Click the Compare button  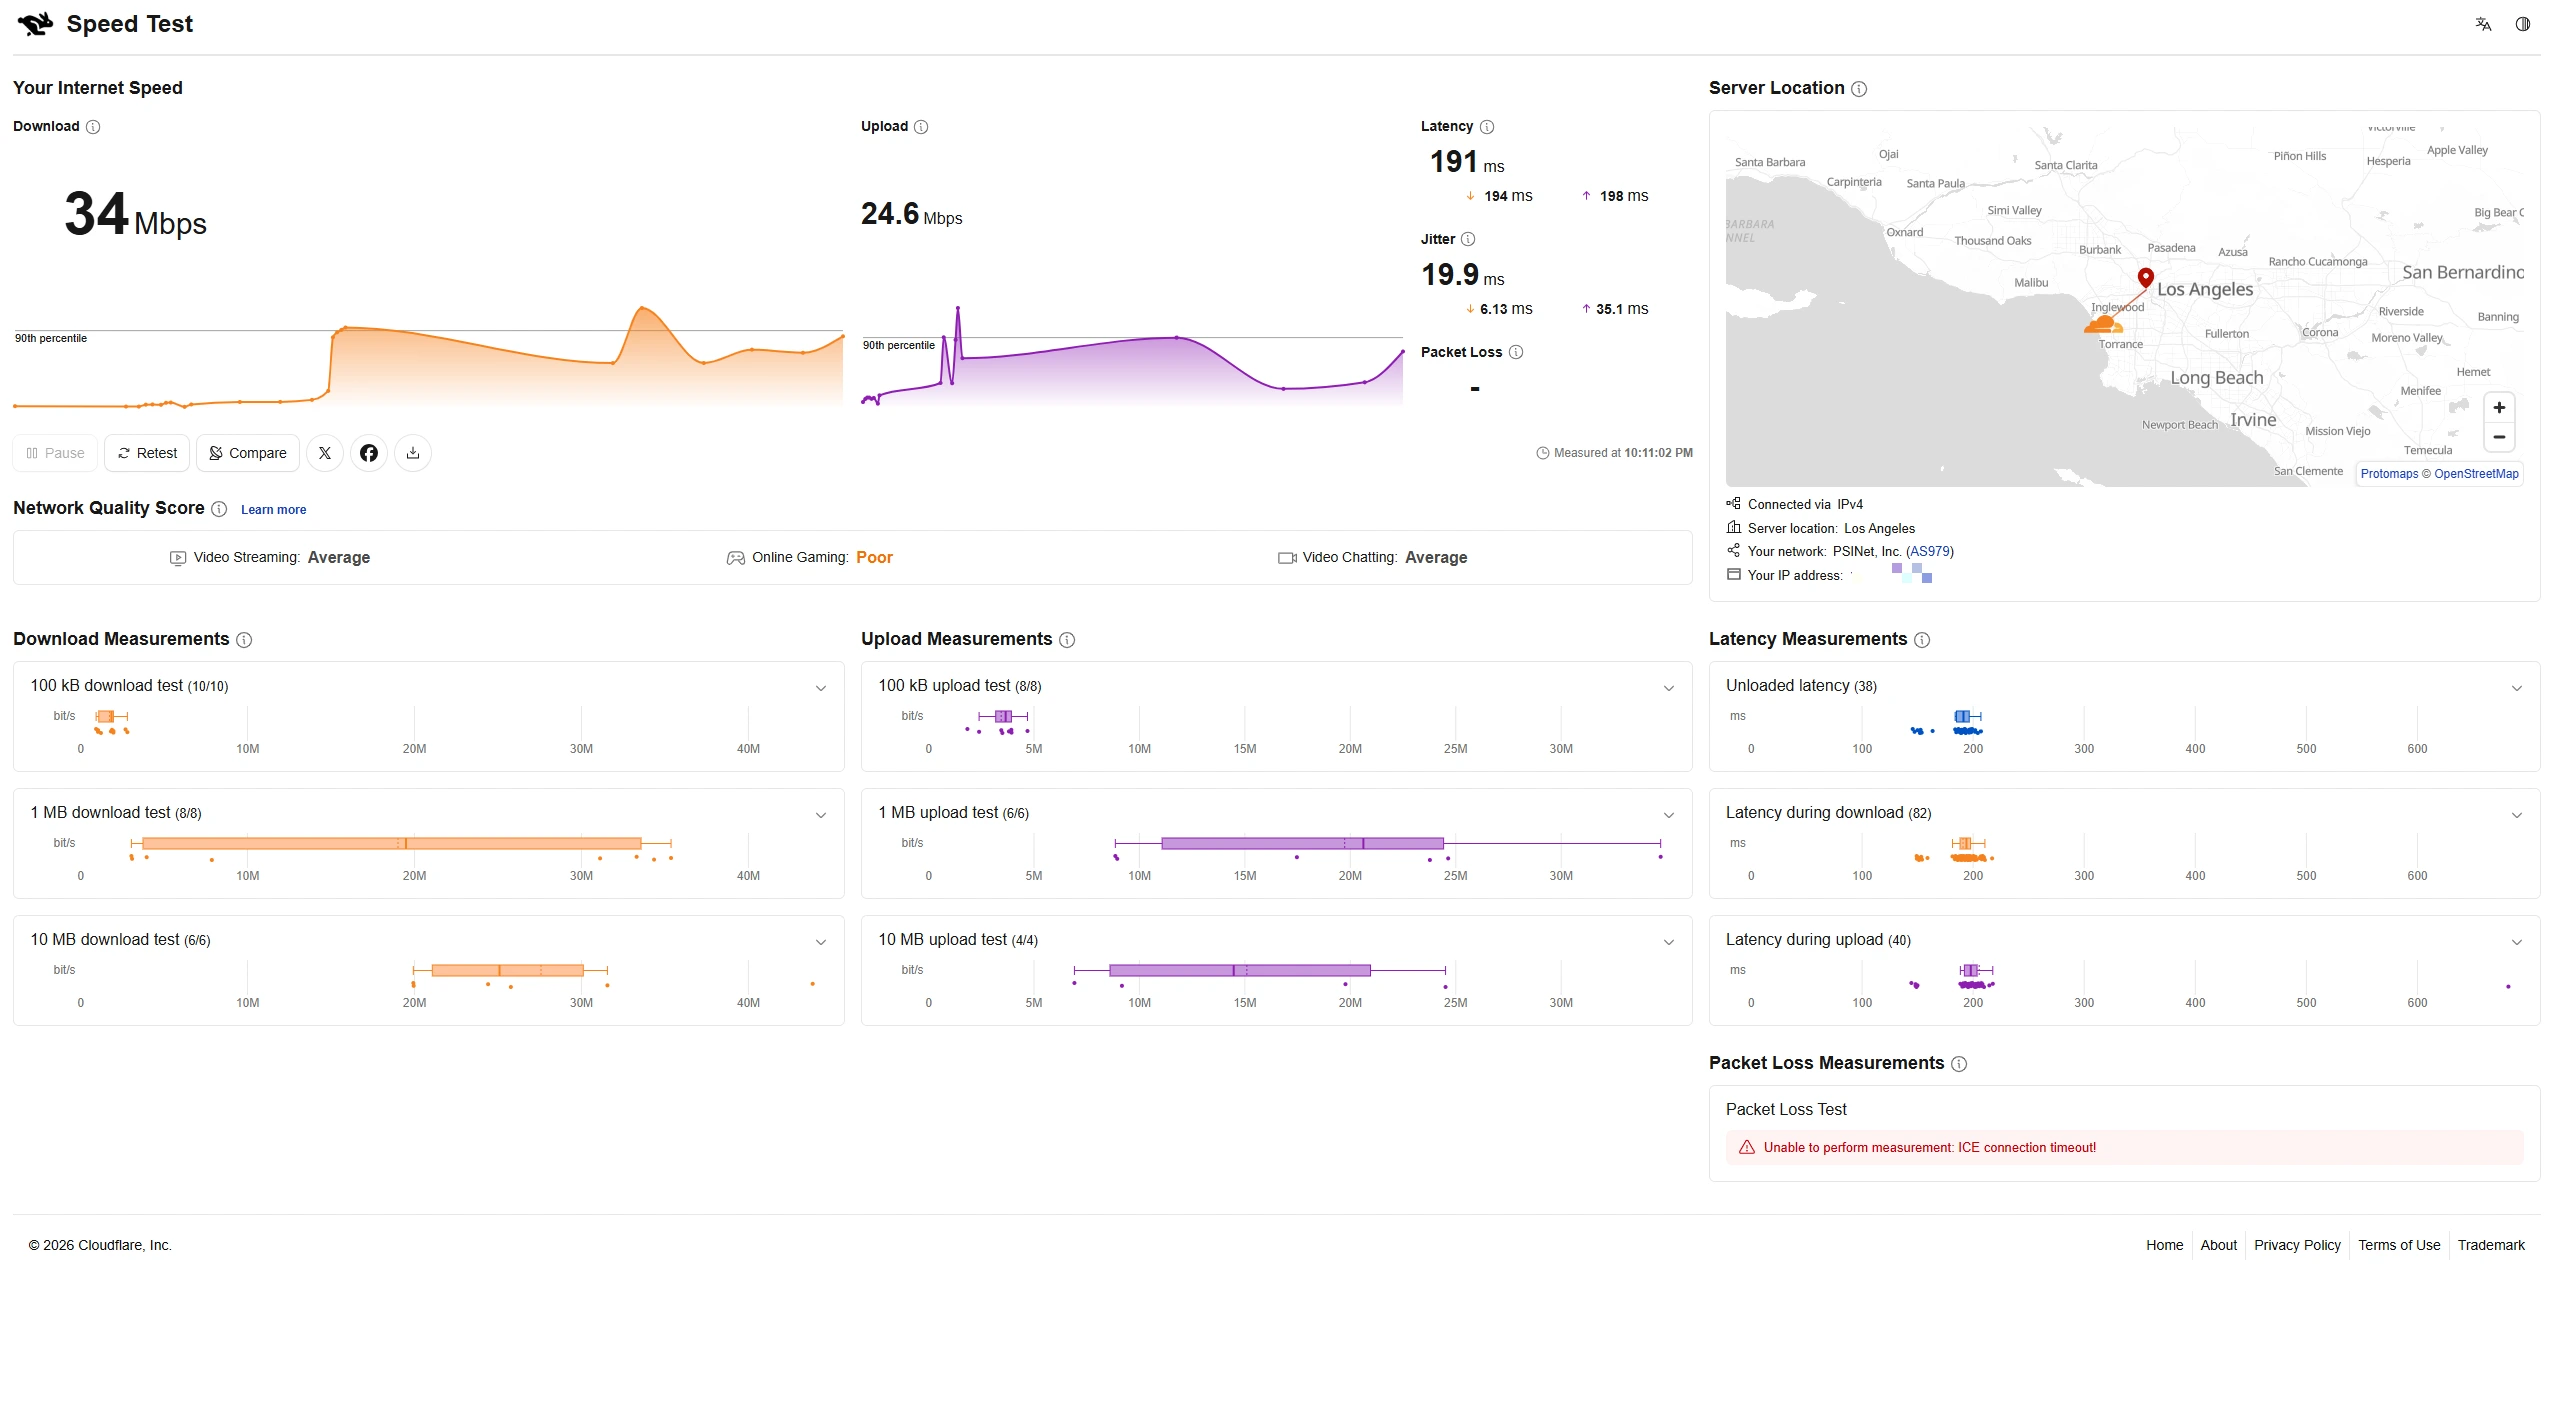point(248,453)
